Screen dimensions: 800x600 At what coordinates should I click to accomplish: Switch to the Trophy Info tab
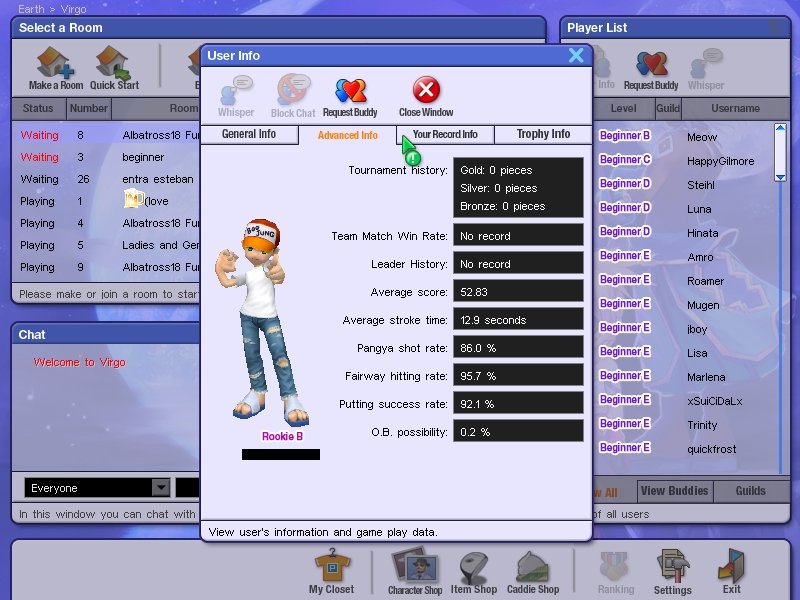point(543,134)
